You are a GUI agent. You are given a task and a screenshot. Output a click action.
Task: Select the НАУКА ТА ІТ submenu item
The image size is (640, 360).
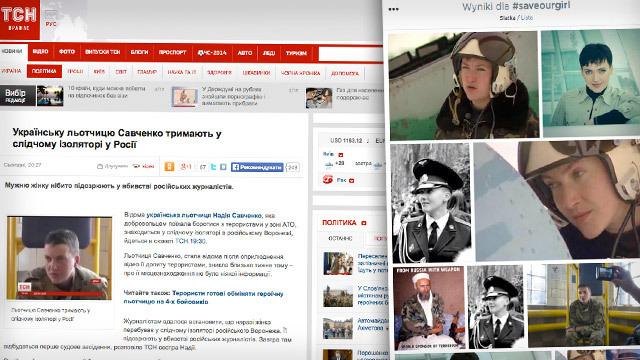[x=182, y=72]
